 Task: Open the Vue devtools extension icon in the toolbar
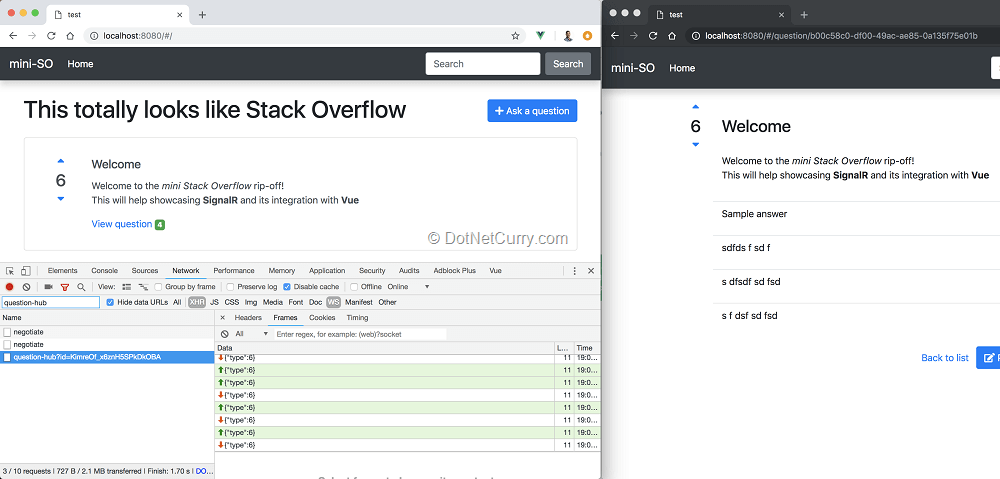tap(540, 36)
